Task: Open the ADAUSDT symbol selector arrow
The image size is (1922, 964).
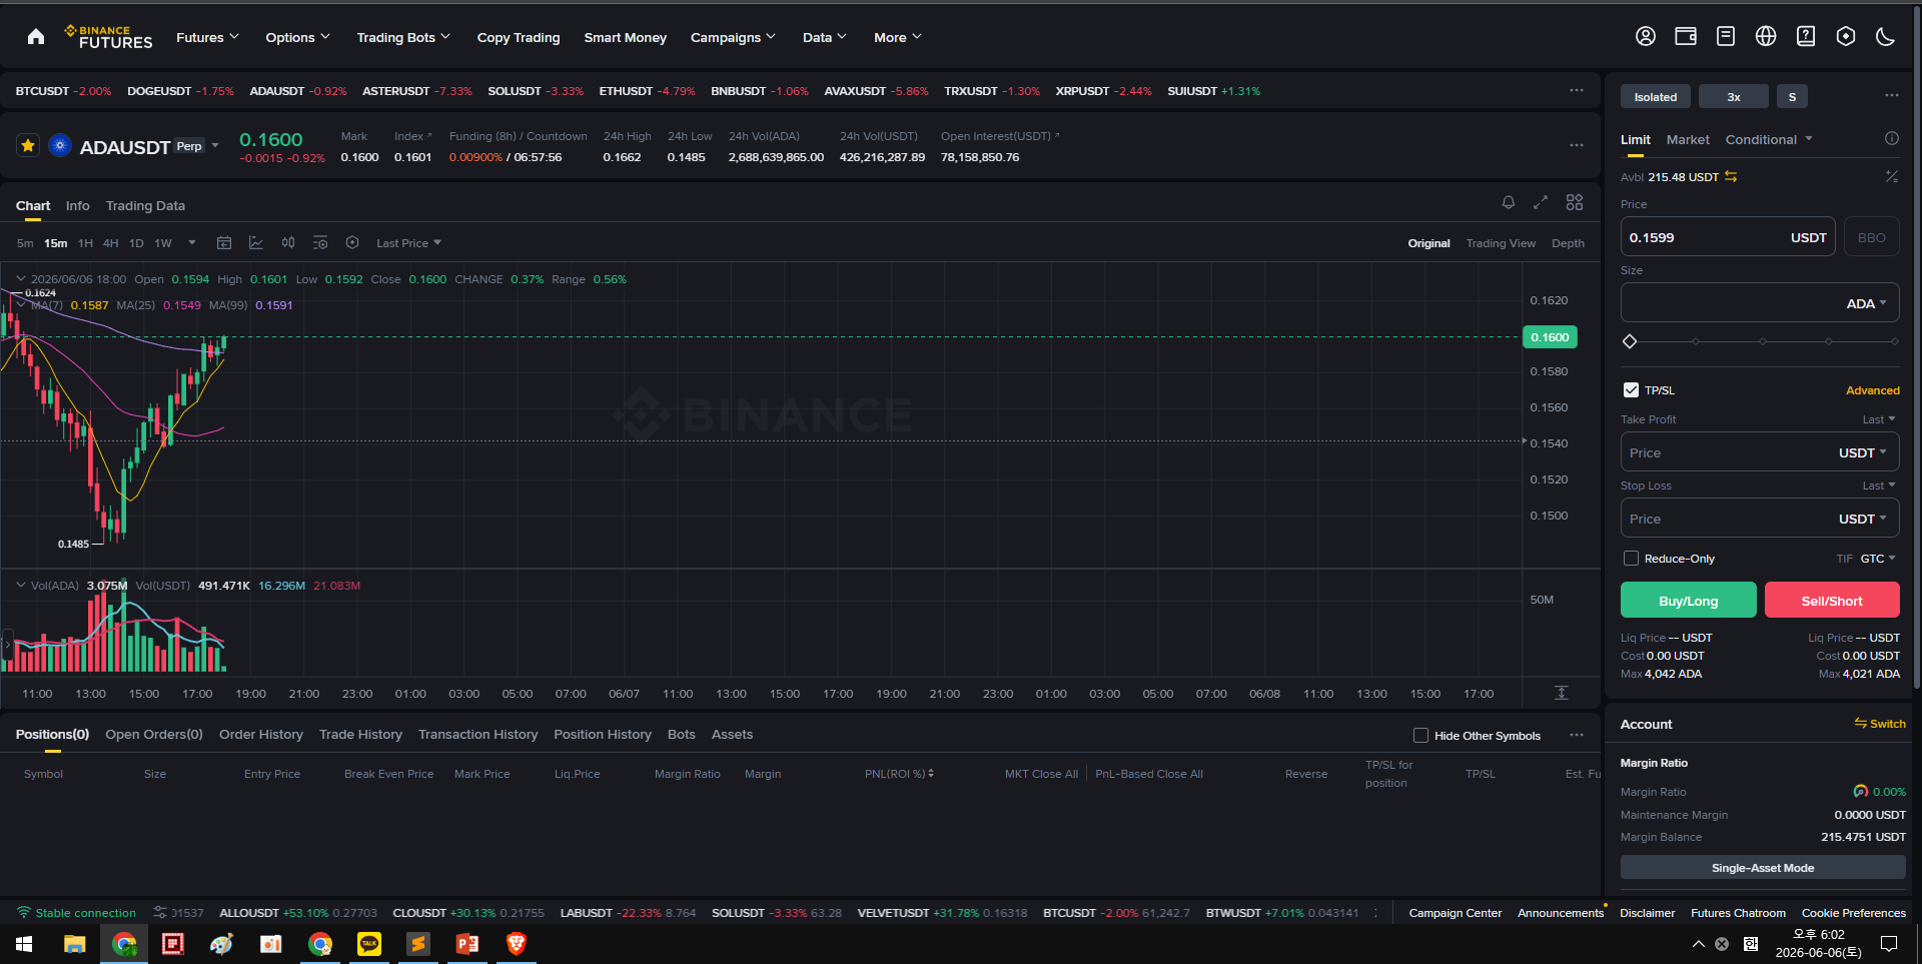Action: 215,146
